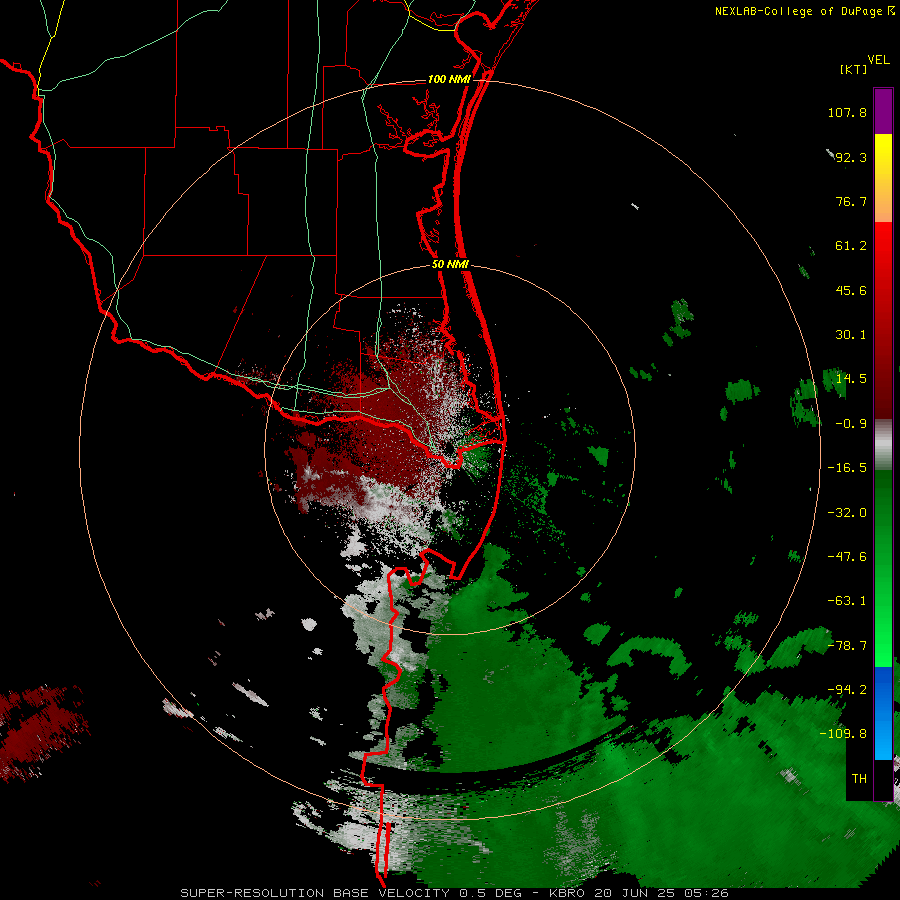Click the purple top segment of color bar

click(883, 111)
